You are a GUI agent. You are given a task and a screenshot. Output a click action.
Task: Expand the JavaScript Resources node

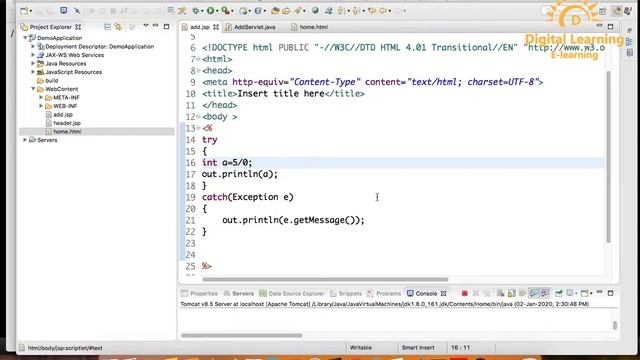click(33, 72)
